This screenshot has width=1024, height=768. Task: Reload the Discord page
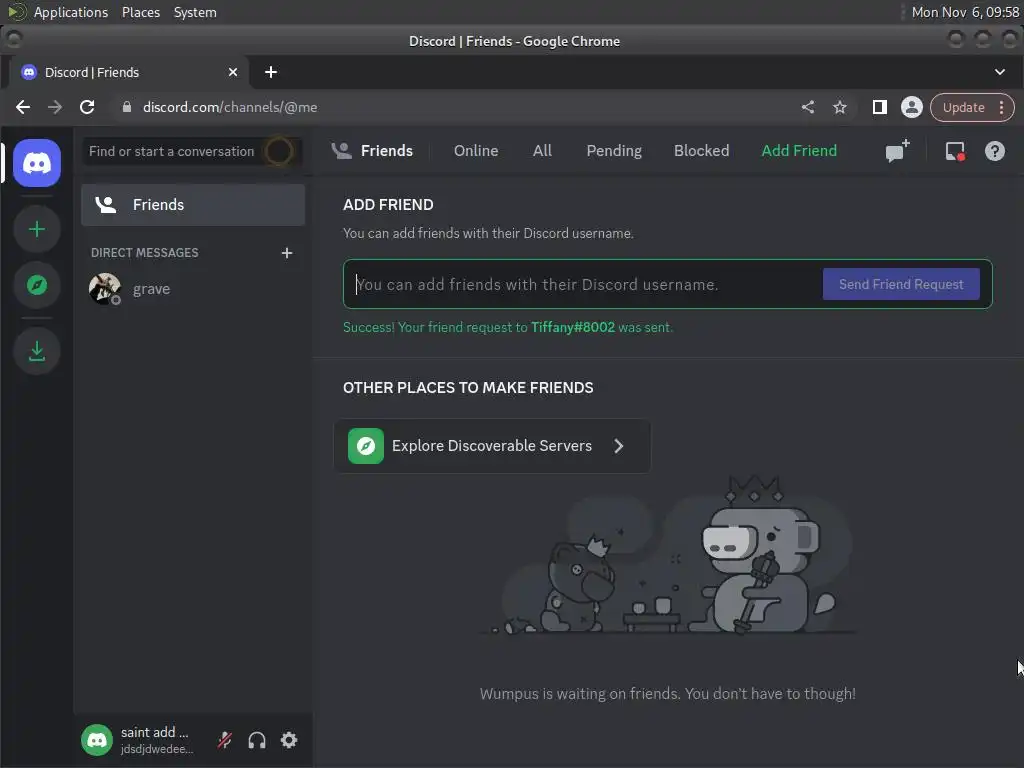87,107
